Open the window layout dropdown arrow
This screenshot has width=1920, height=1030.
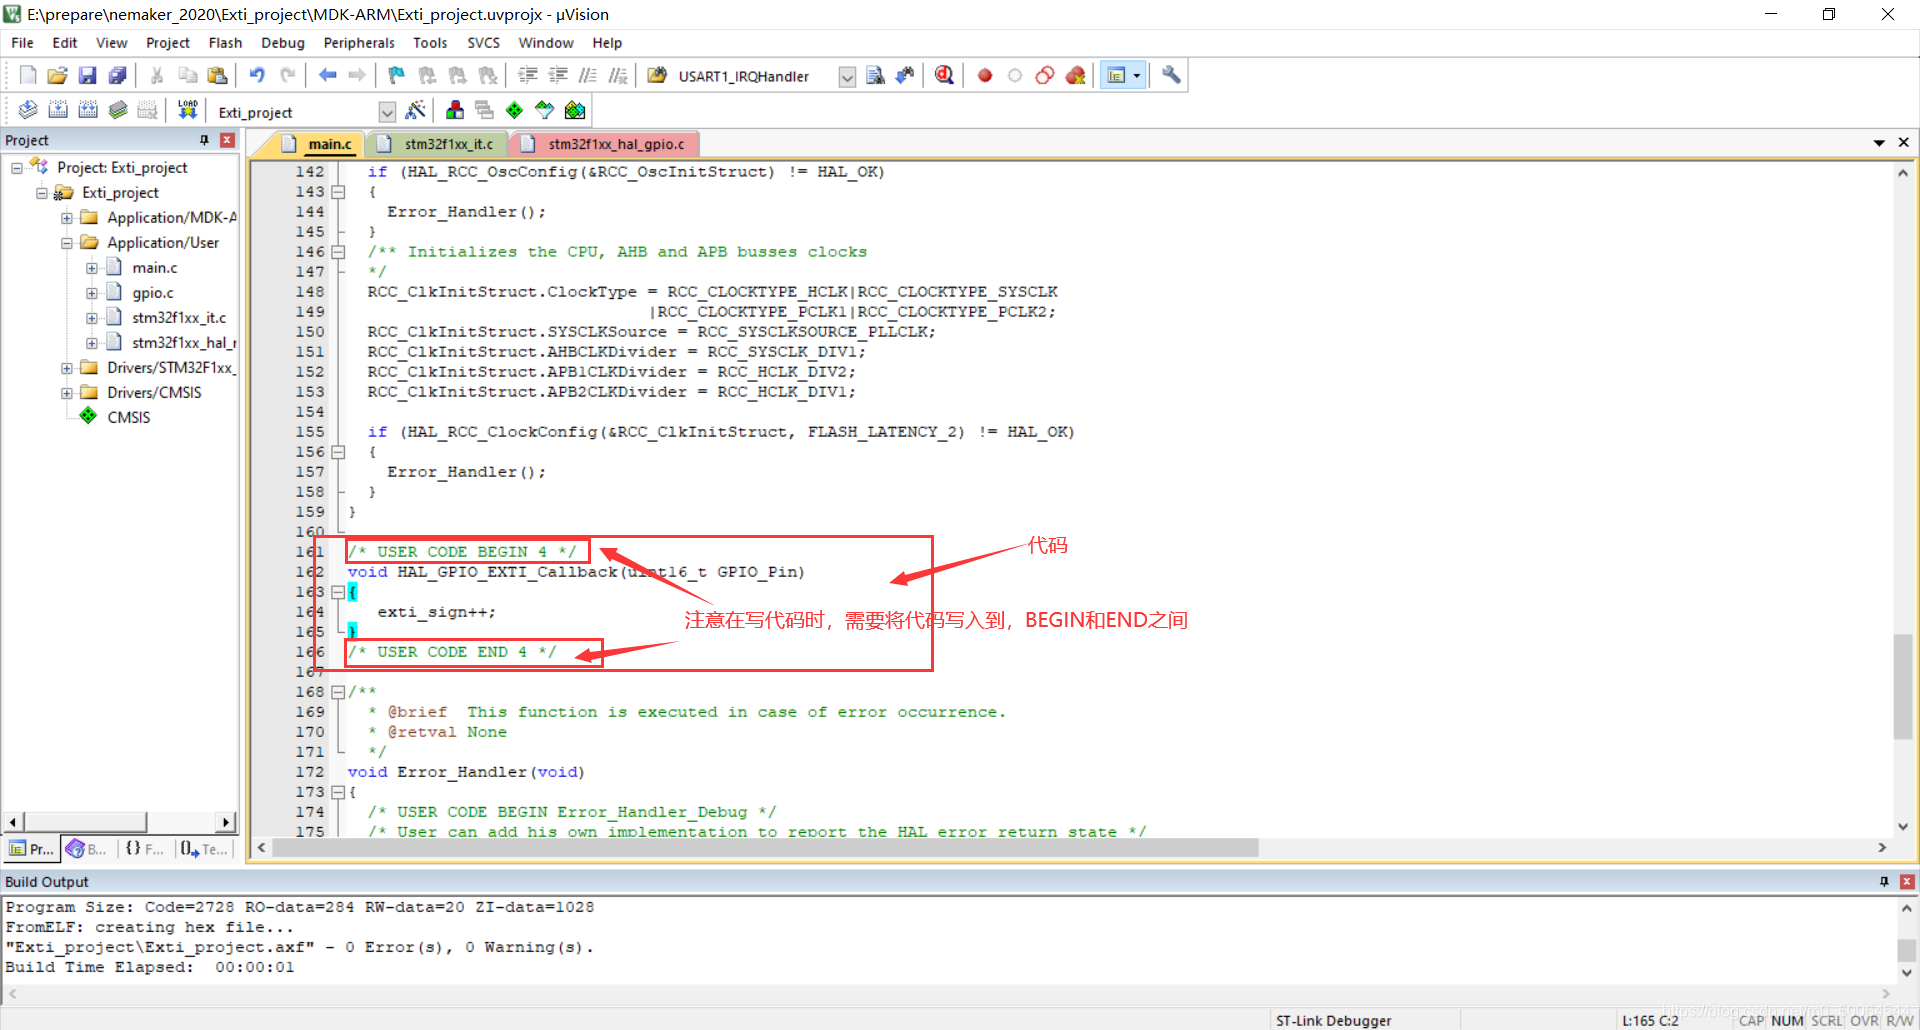click(1137, 76)
